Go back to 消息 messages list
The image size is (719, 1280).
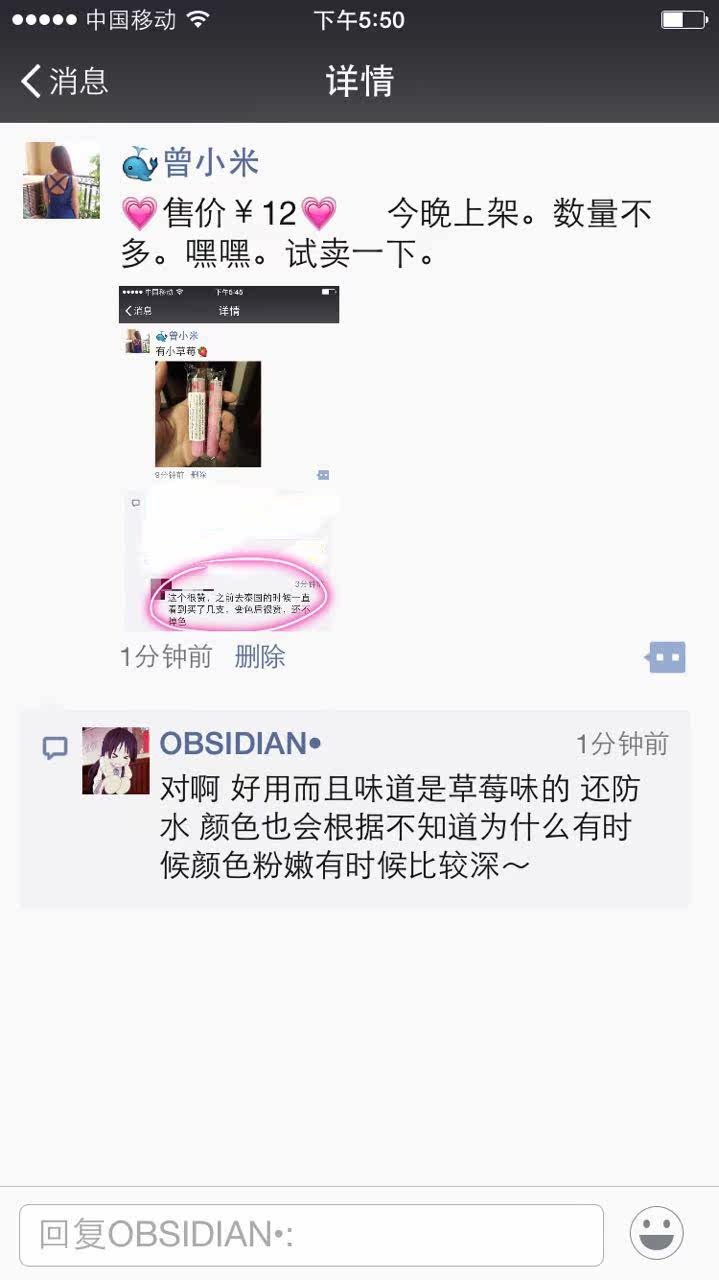[65, 81]
